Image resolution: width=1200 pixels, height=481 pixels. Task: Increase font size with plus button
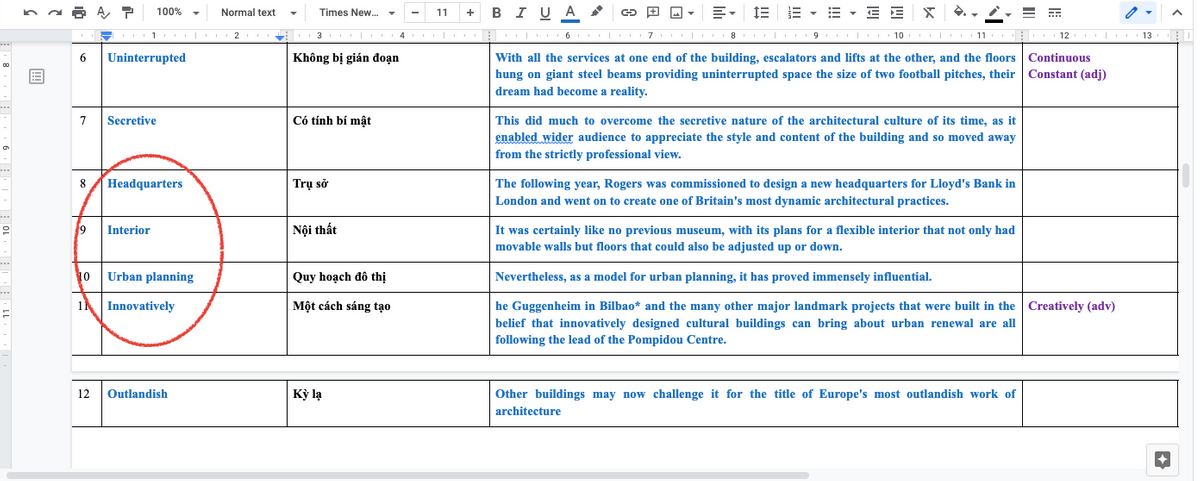point(470,13)
